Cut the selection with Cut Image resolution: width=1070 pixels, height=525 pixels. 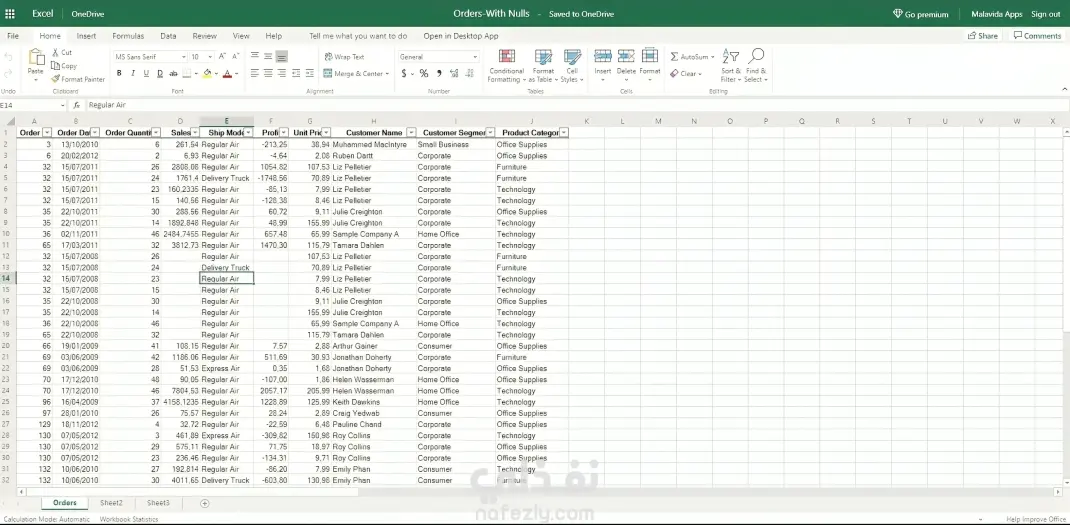coord(62,53)
